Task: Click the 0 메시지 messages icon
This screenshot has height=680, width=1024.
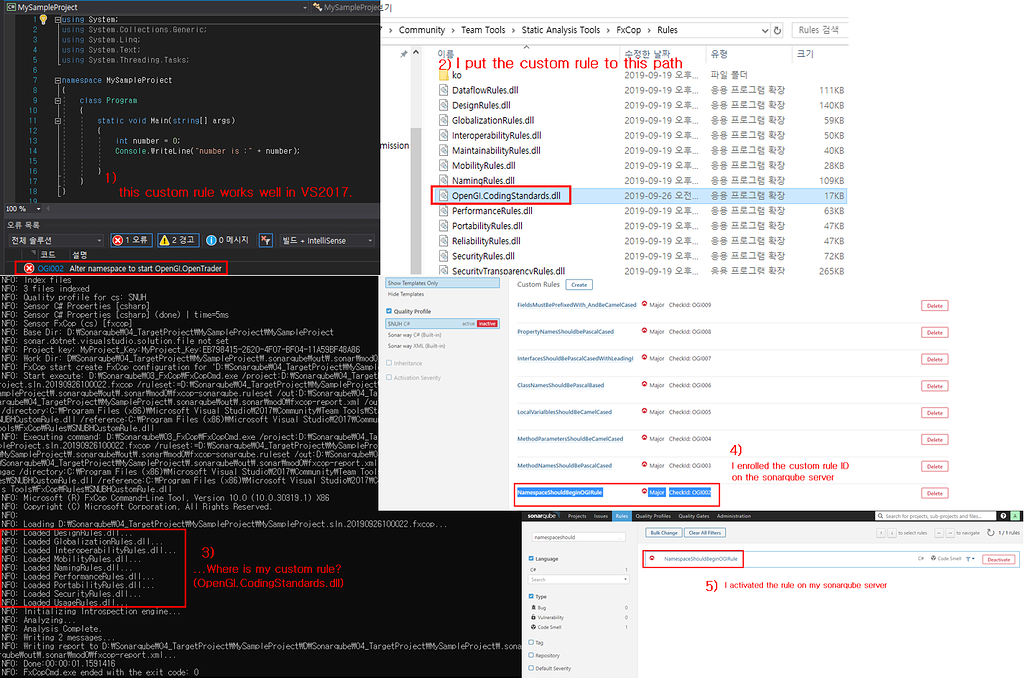Action: click(x=211, y=240)
